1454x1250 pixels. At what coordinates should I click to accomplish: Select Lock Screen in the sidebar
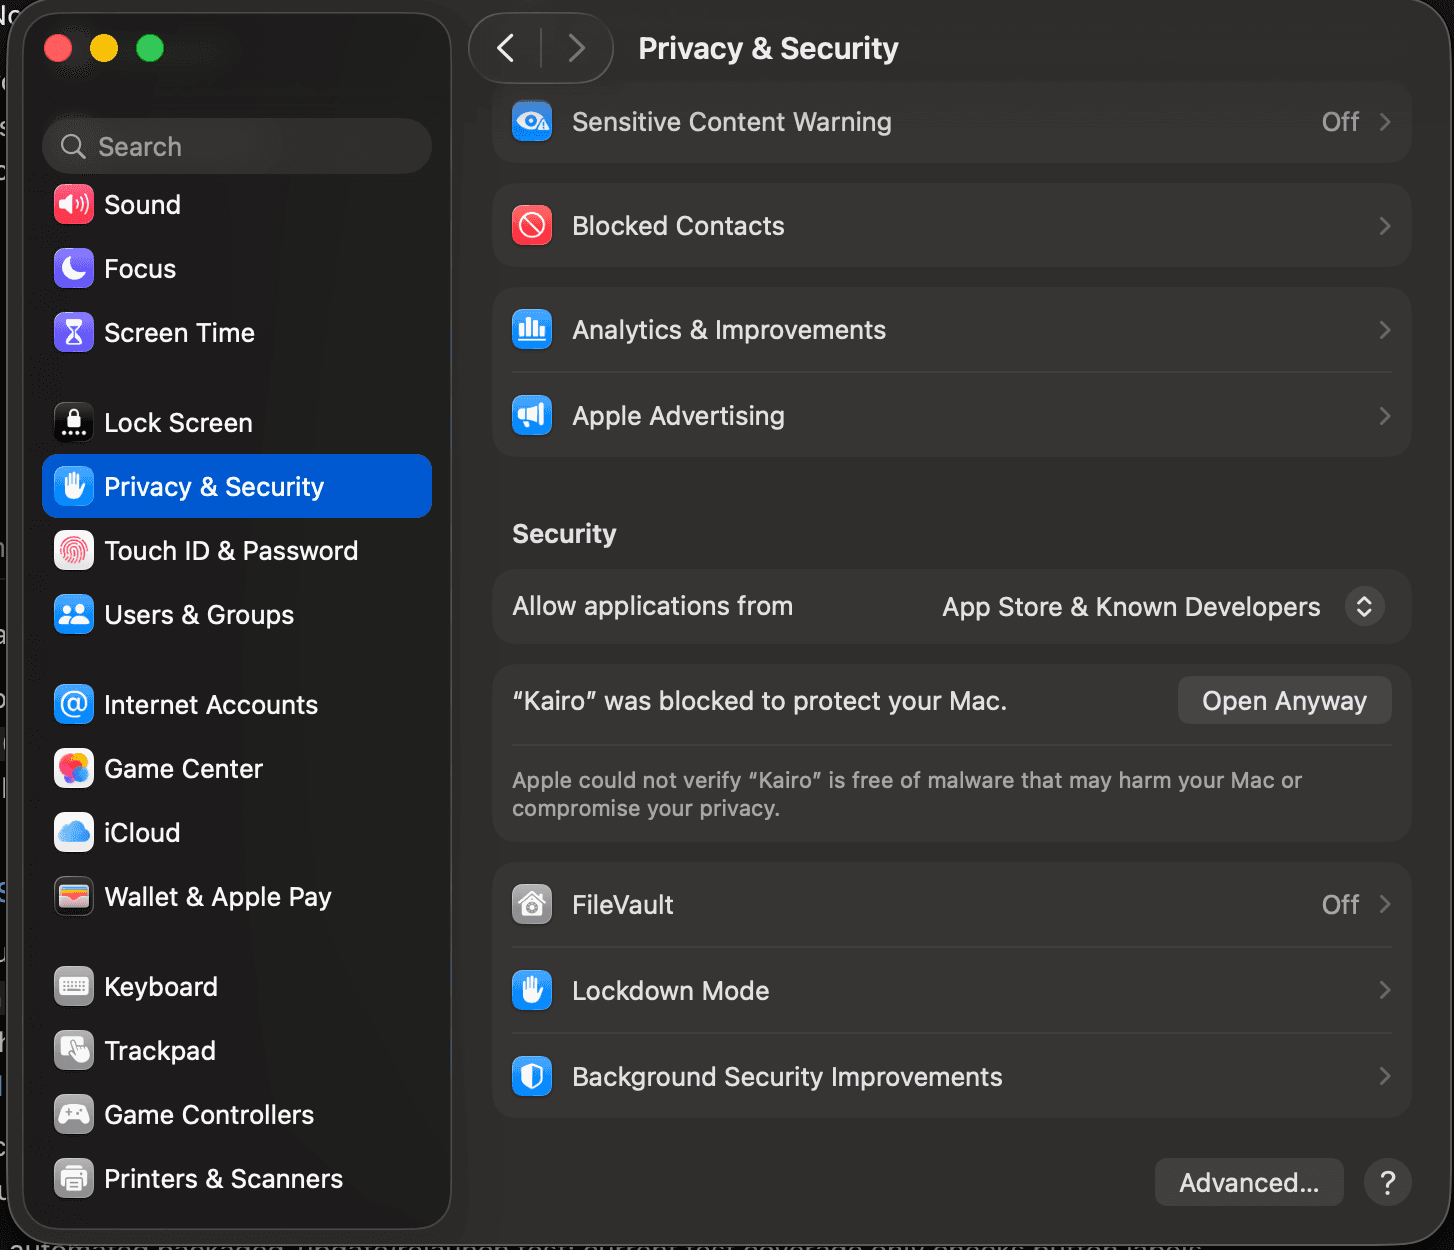(237, 423)
